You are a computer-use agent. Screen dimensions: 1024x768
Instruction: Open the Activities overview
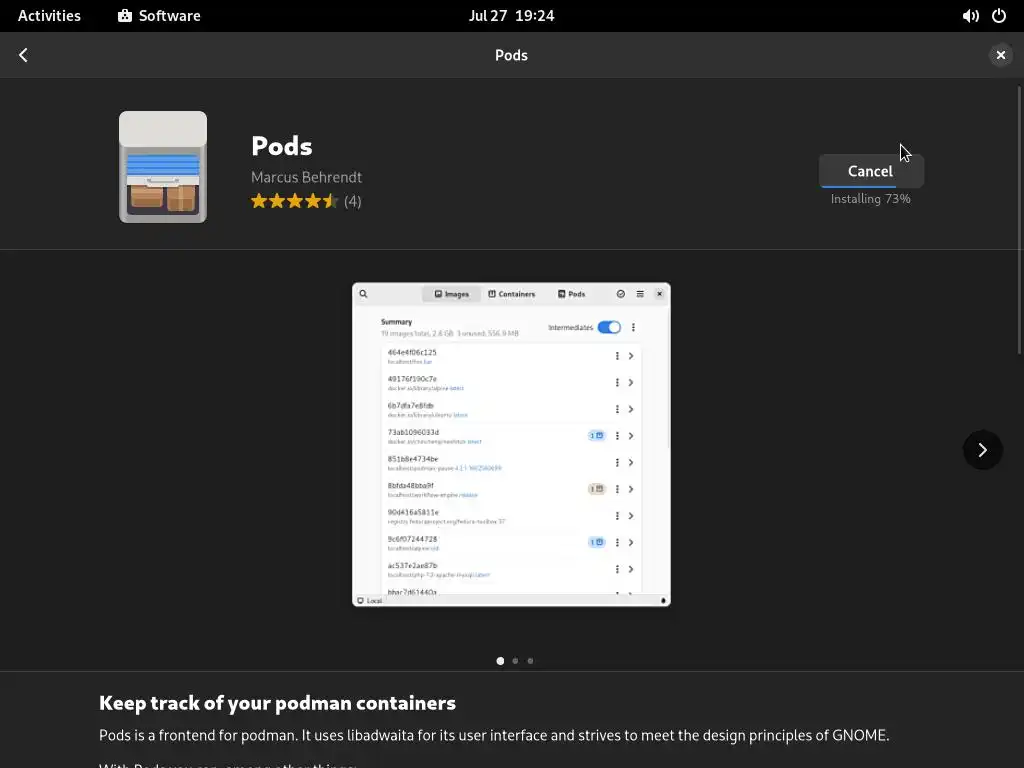[49, 16]
